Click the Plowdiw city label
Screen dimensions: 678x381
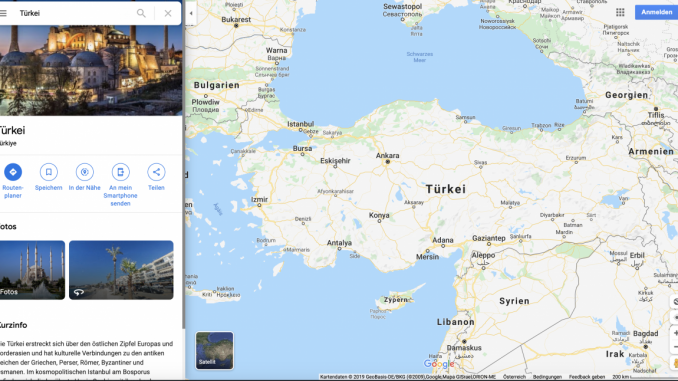[x=206, y=102]
